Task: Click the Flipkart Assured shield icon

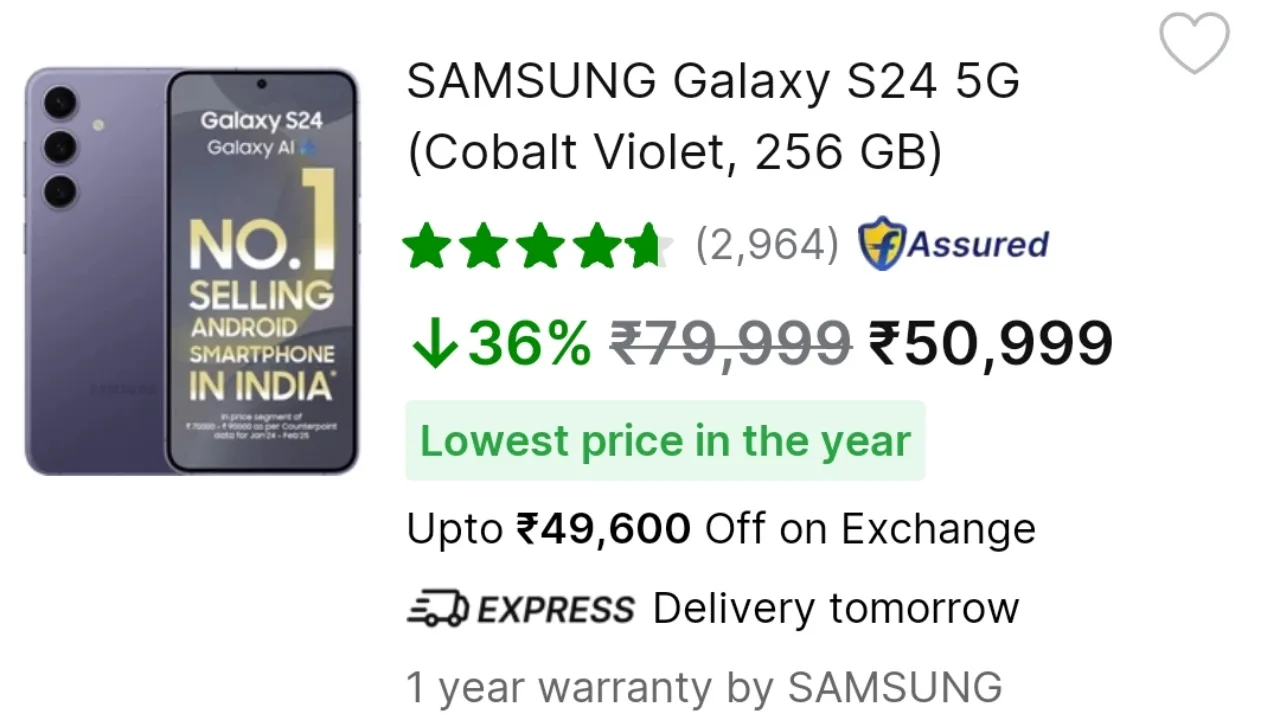Action: coord(881,246)
